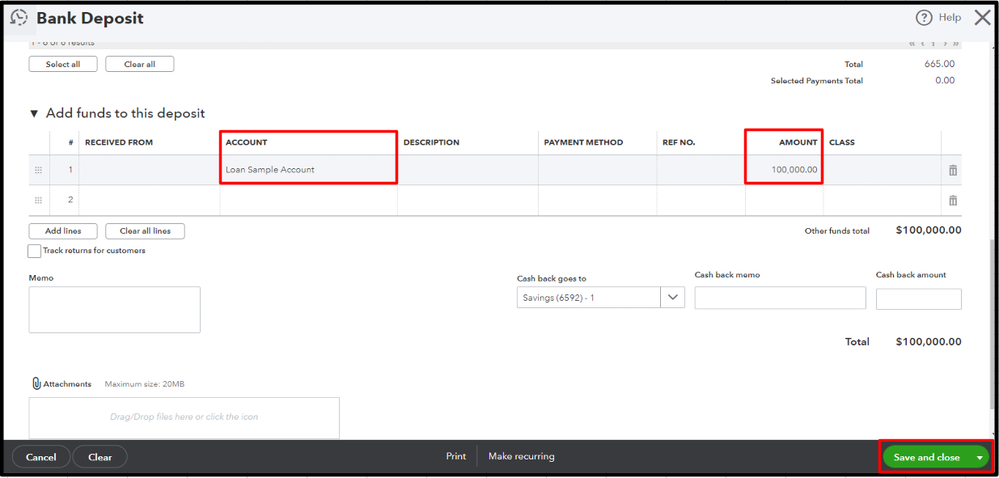Click the CLASS column header
999x478 pixels.
point(842,143)
